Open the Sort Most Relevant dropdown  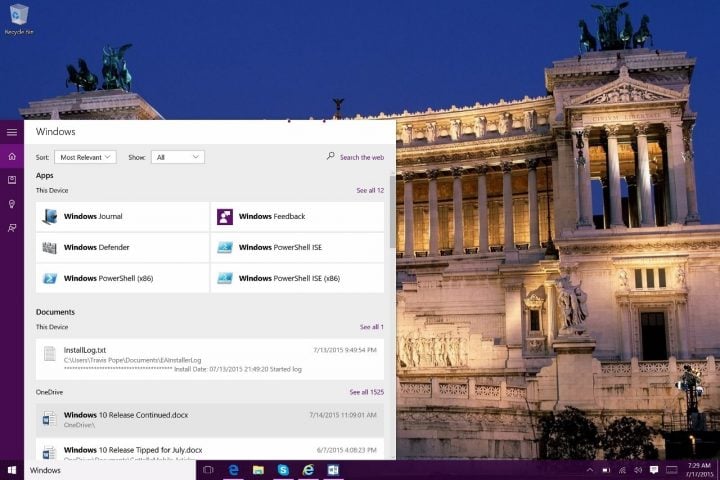coord(85,157)
